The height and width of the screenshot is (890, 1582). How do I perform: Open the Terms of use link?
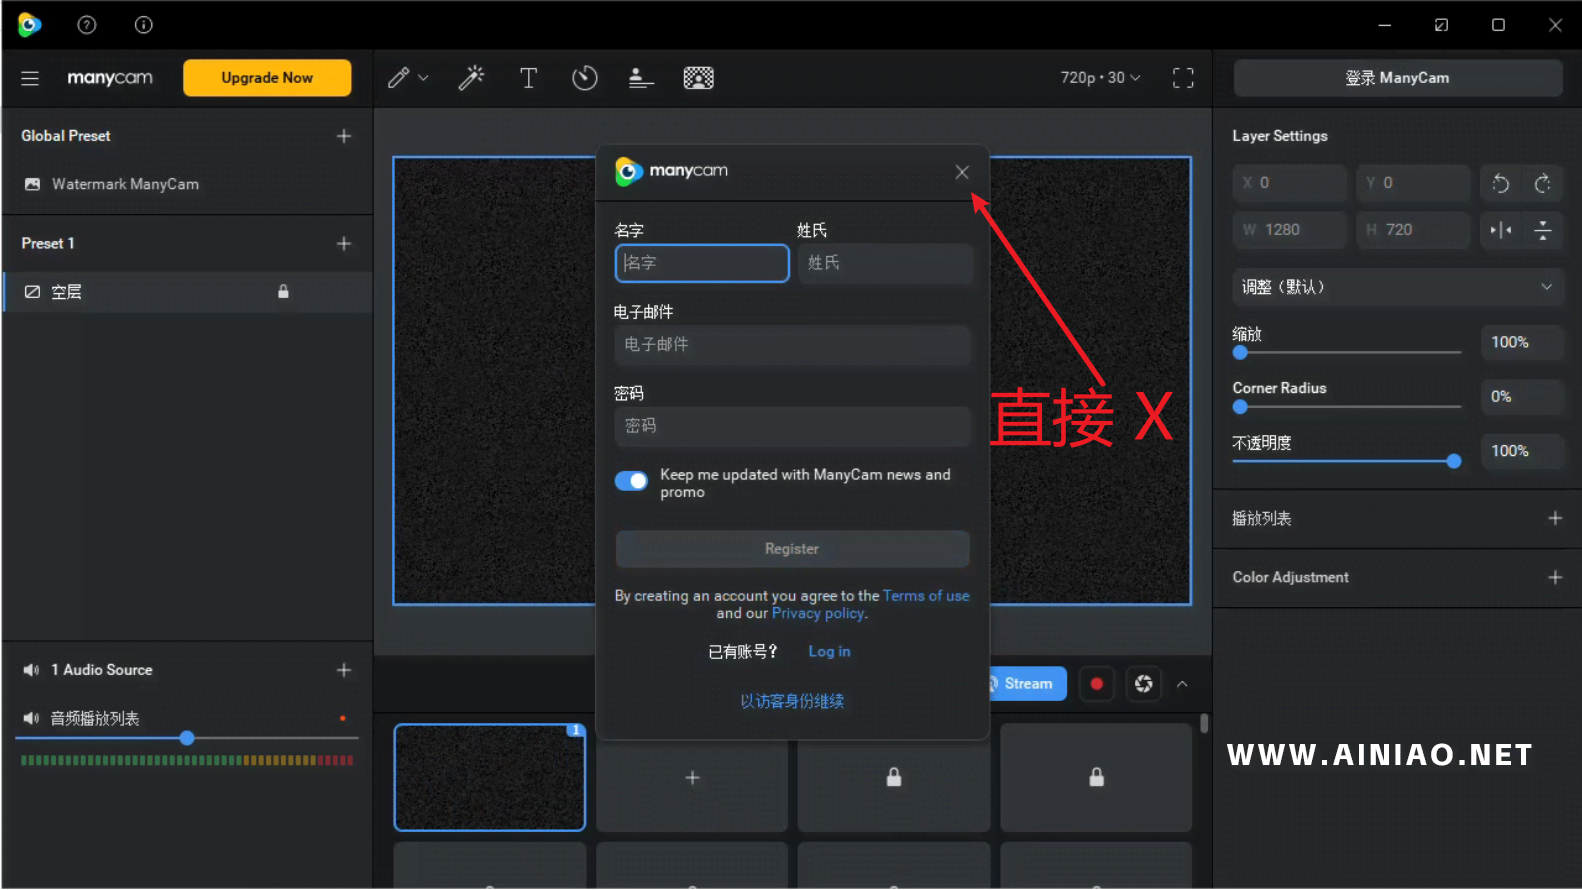(x=926, y=596)
